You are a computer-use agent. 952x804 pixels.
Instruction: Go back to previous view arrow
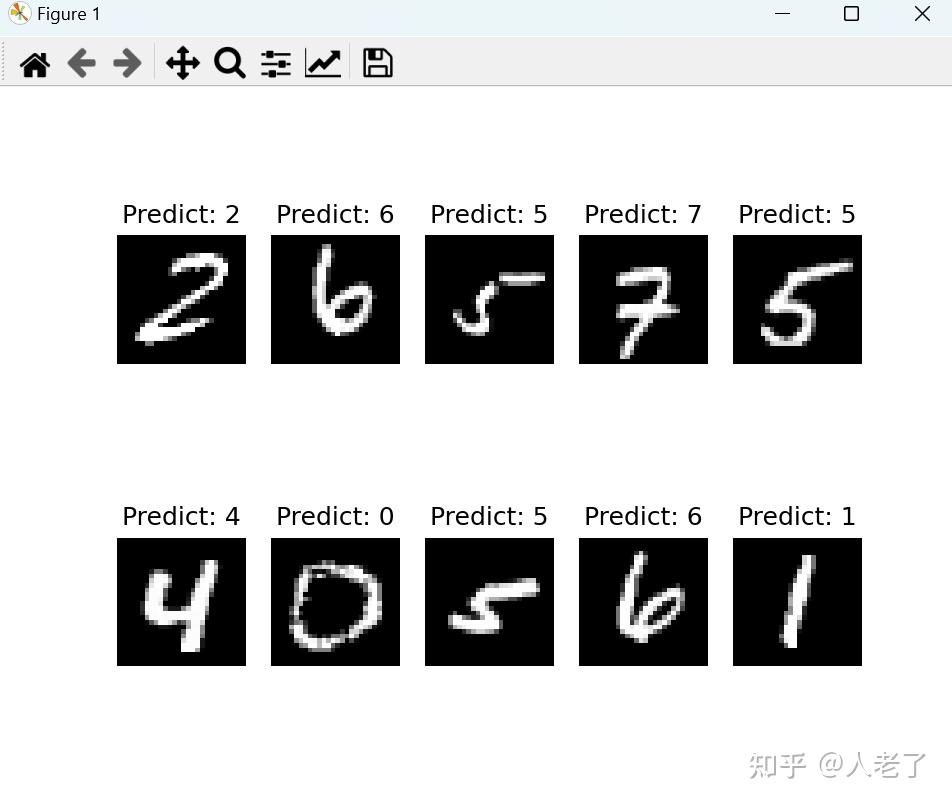pos(81,63)
